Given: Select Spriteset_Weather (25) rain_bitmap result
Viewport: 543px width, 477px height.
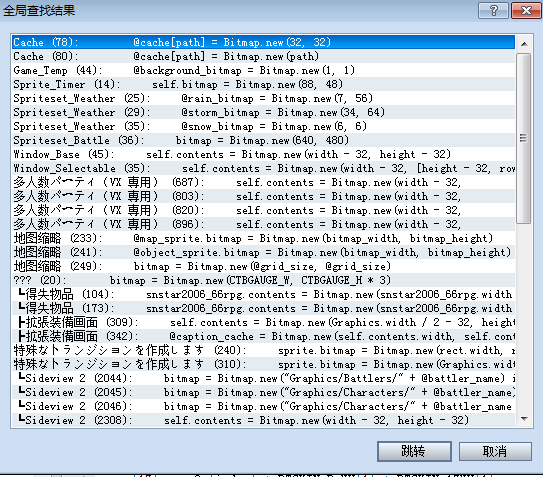Looking at the screenshot, I should pyautogui.click(x=263, y=98).
